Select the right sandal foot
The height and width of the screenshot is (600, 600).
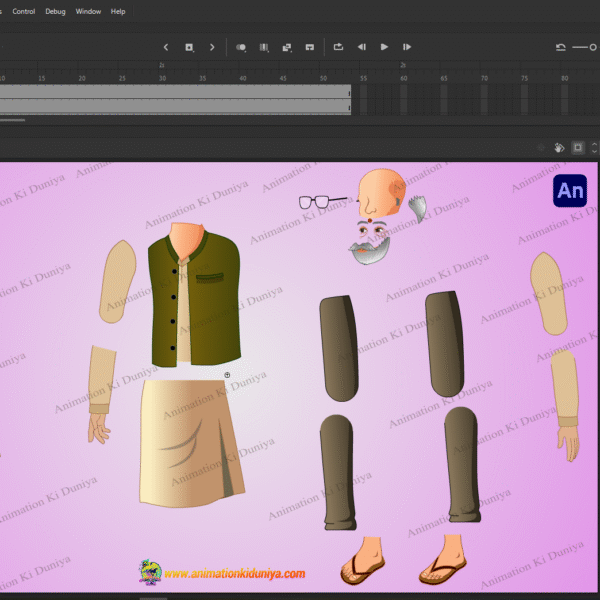(x=442, y=559)
